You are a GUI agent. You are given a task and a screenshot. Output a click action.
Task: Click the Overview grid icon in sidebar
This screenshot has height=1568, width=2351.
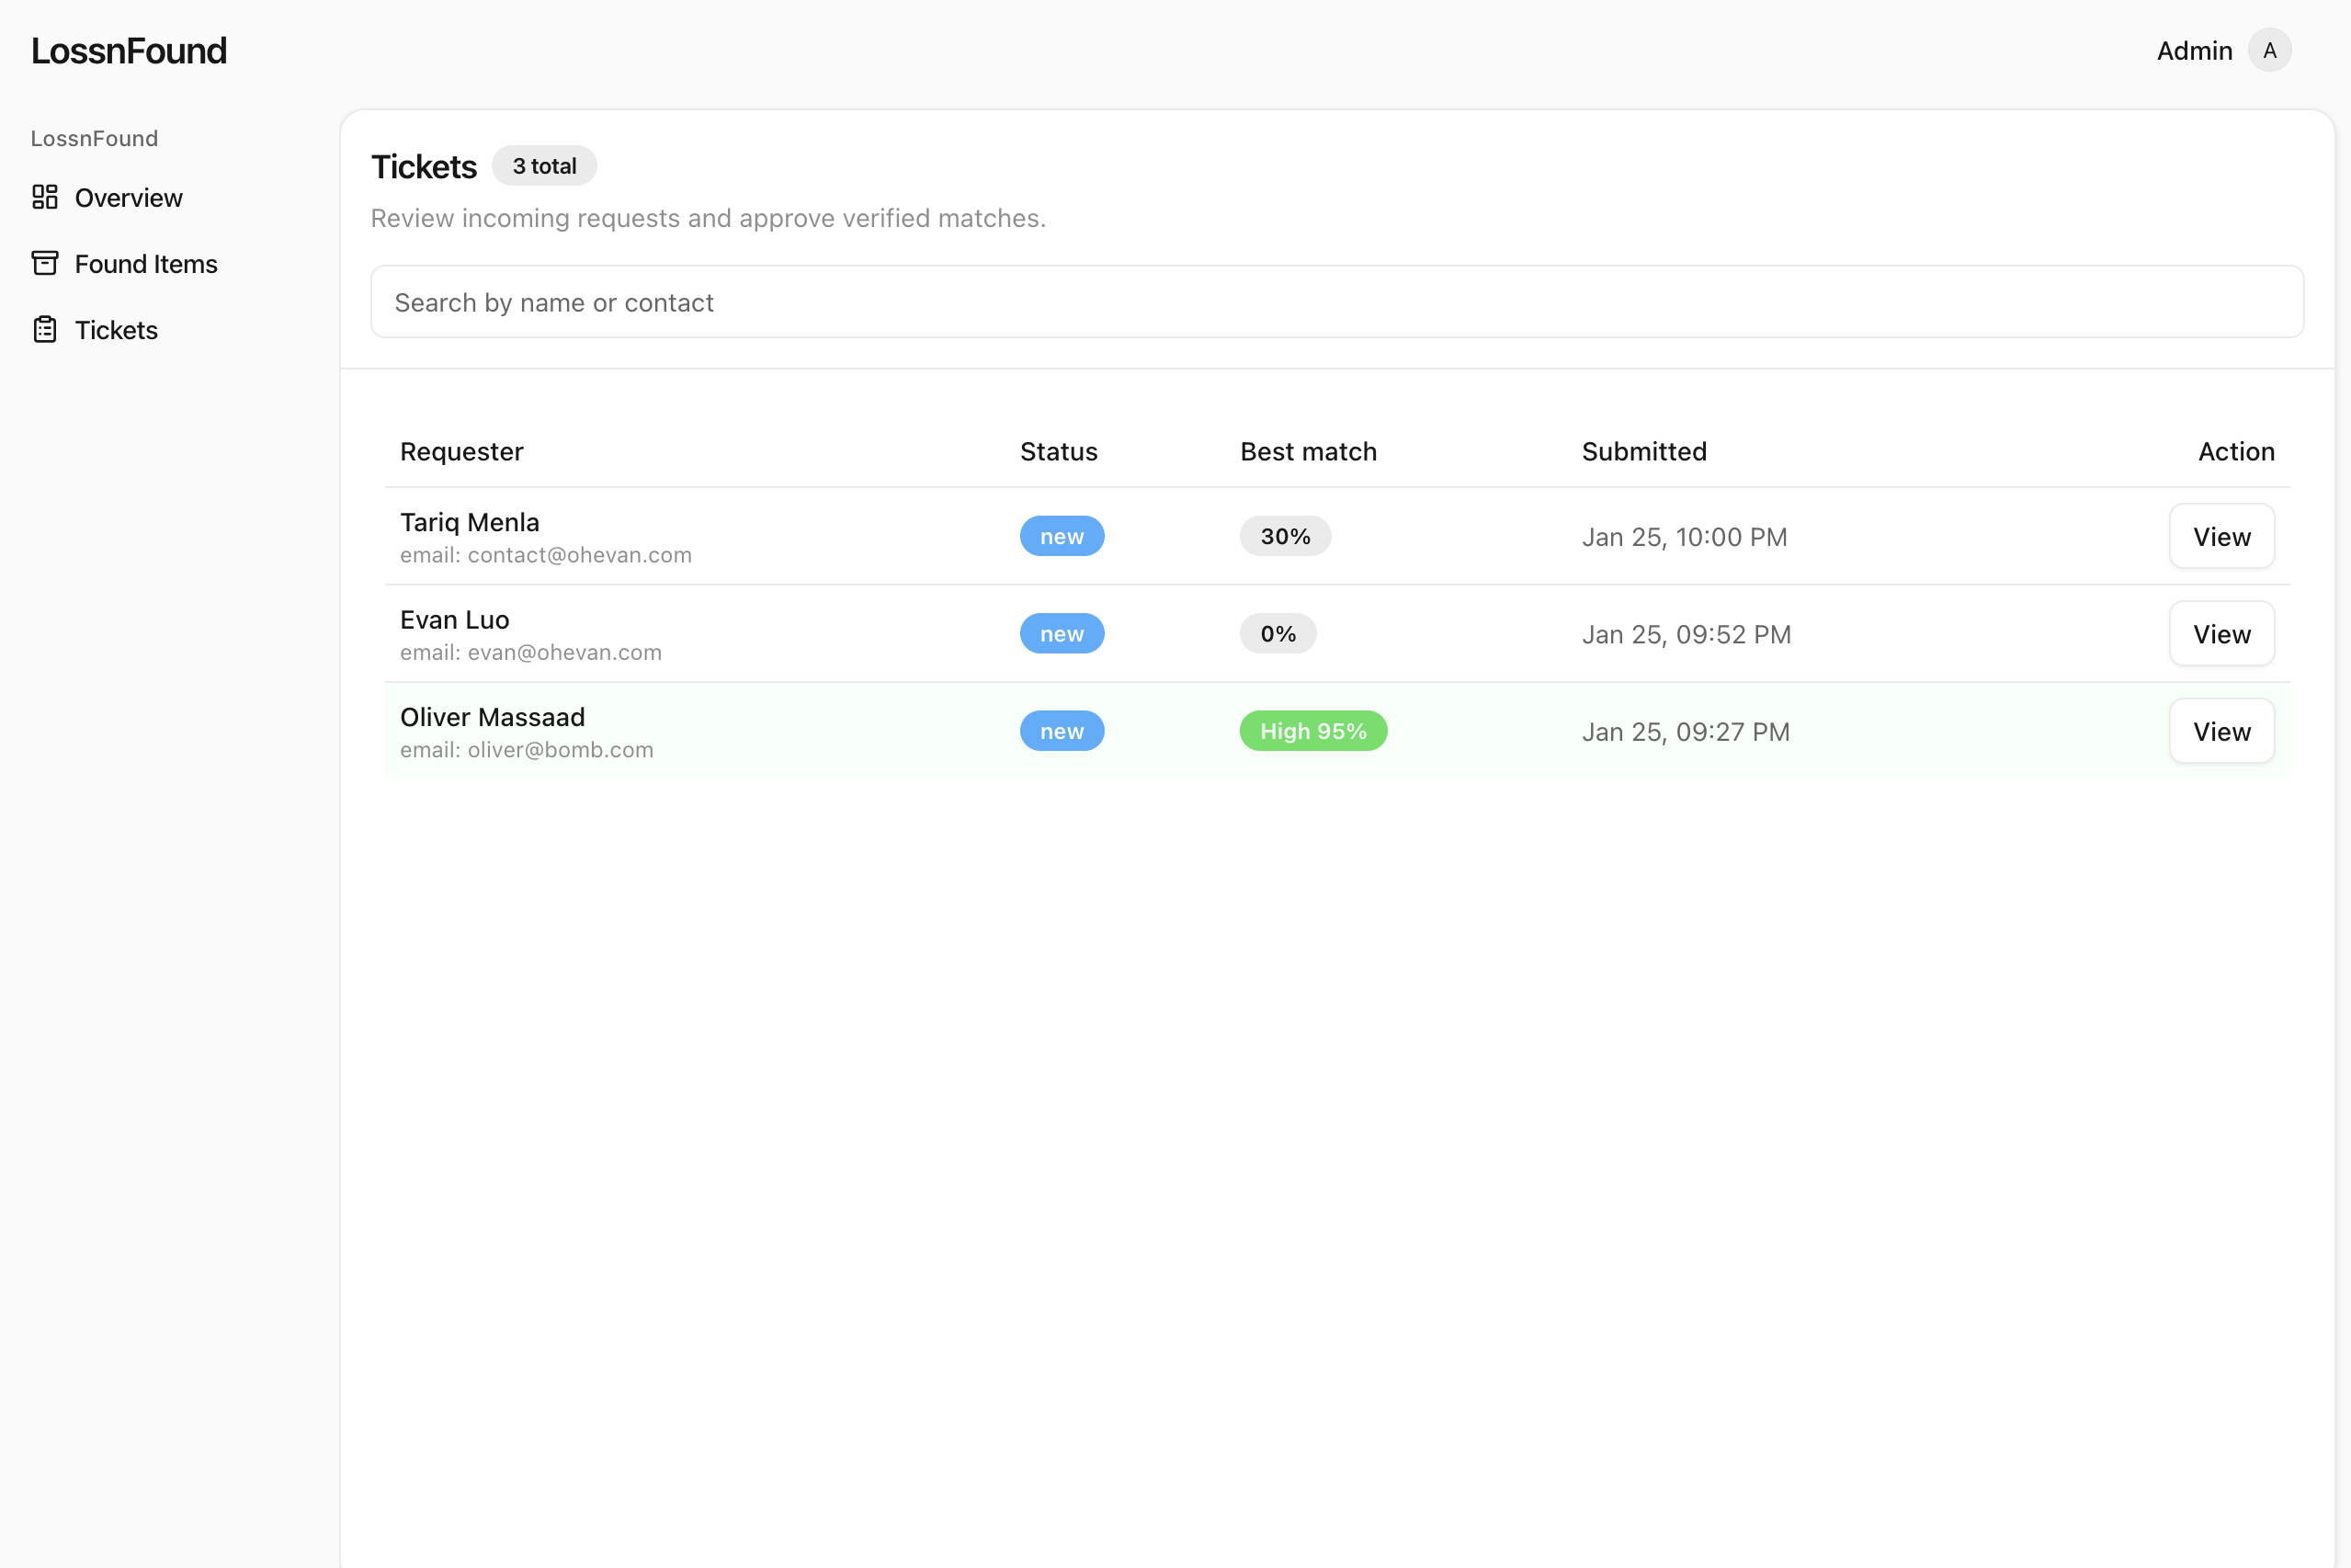point(45,197)
